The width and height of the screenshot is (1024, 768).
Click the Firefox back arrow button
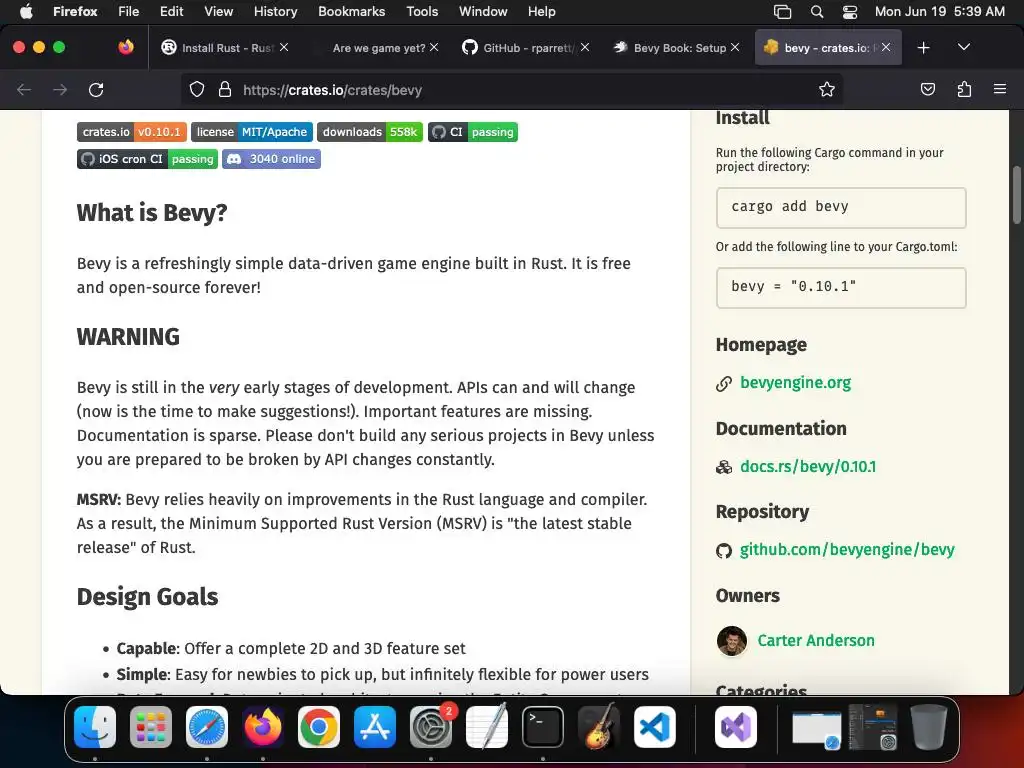click(24, 89)
